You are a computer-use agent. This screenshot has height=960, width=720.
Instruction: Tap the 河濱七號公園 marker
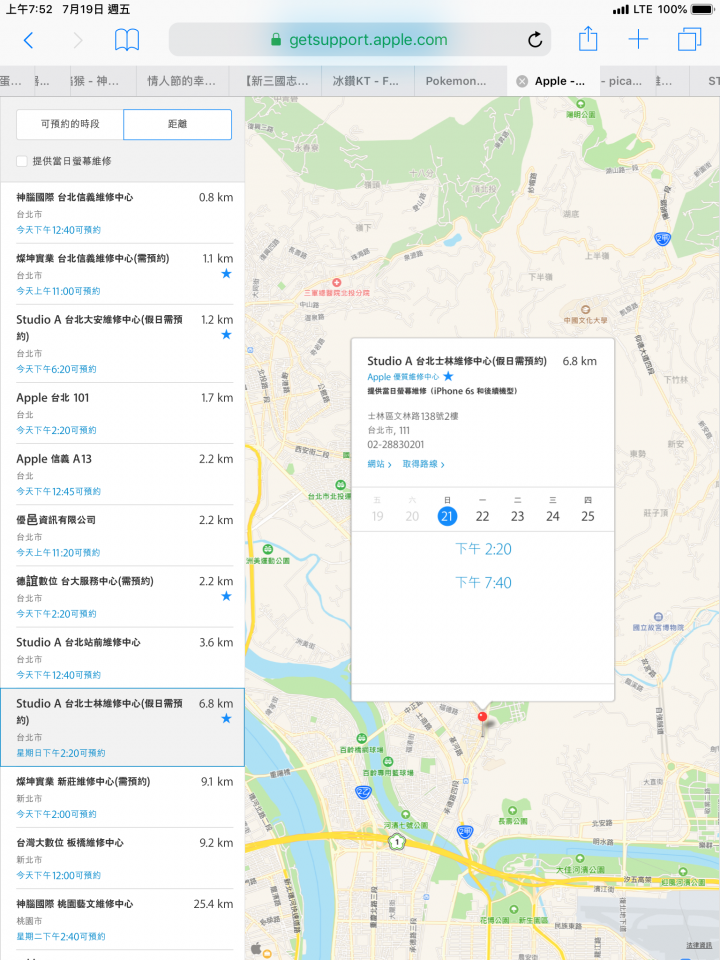(x=405, y=814)
